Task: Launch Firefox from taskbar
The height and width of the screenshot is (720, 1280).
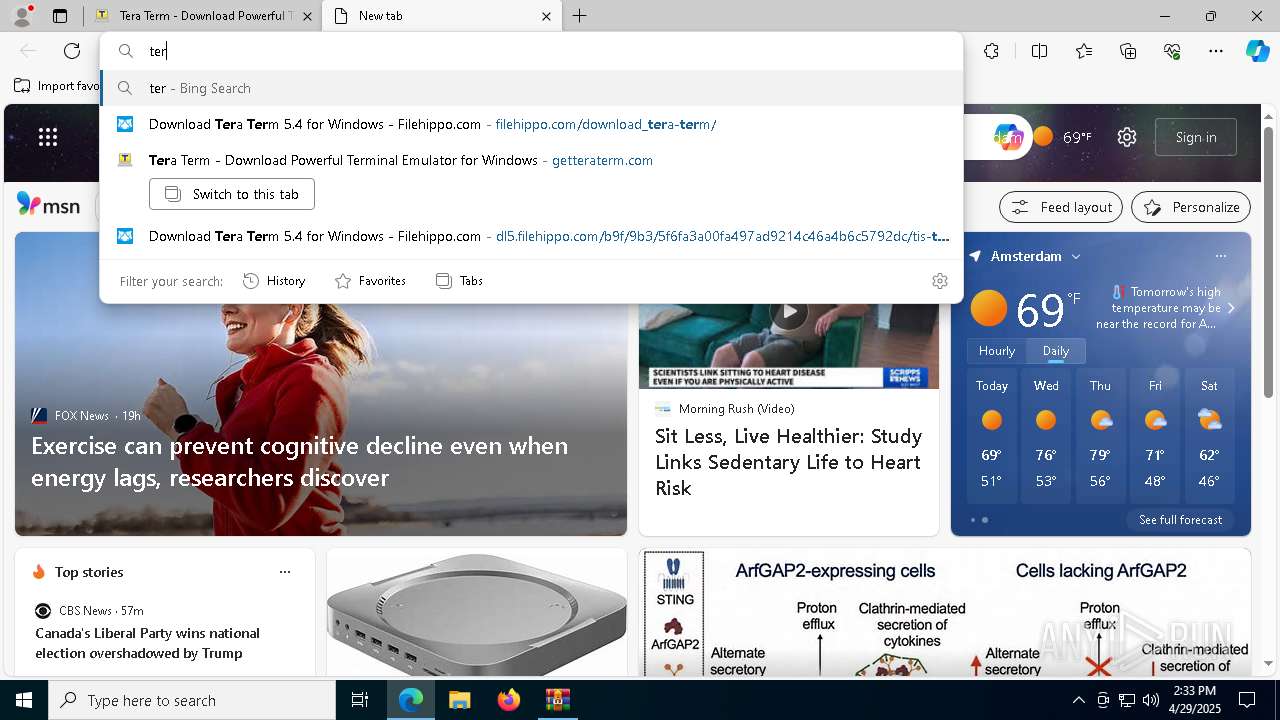Action: click(x=509, y=700)
